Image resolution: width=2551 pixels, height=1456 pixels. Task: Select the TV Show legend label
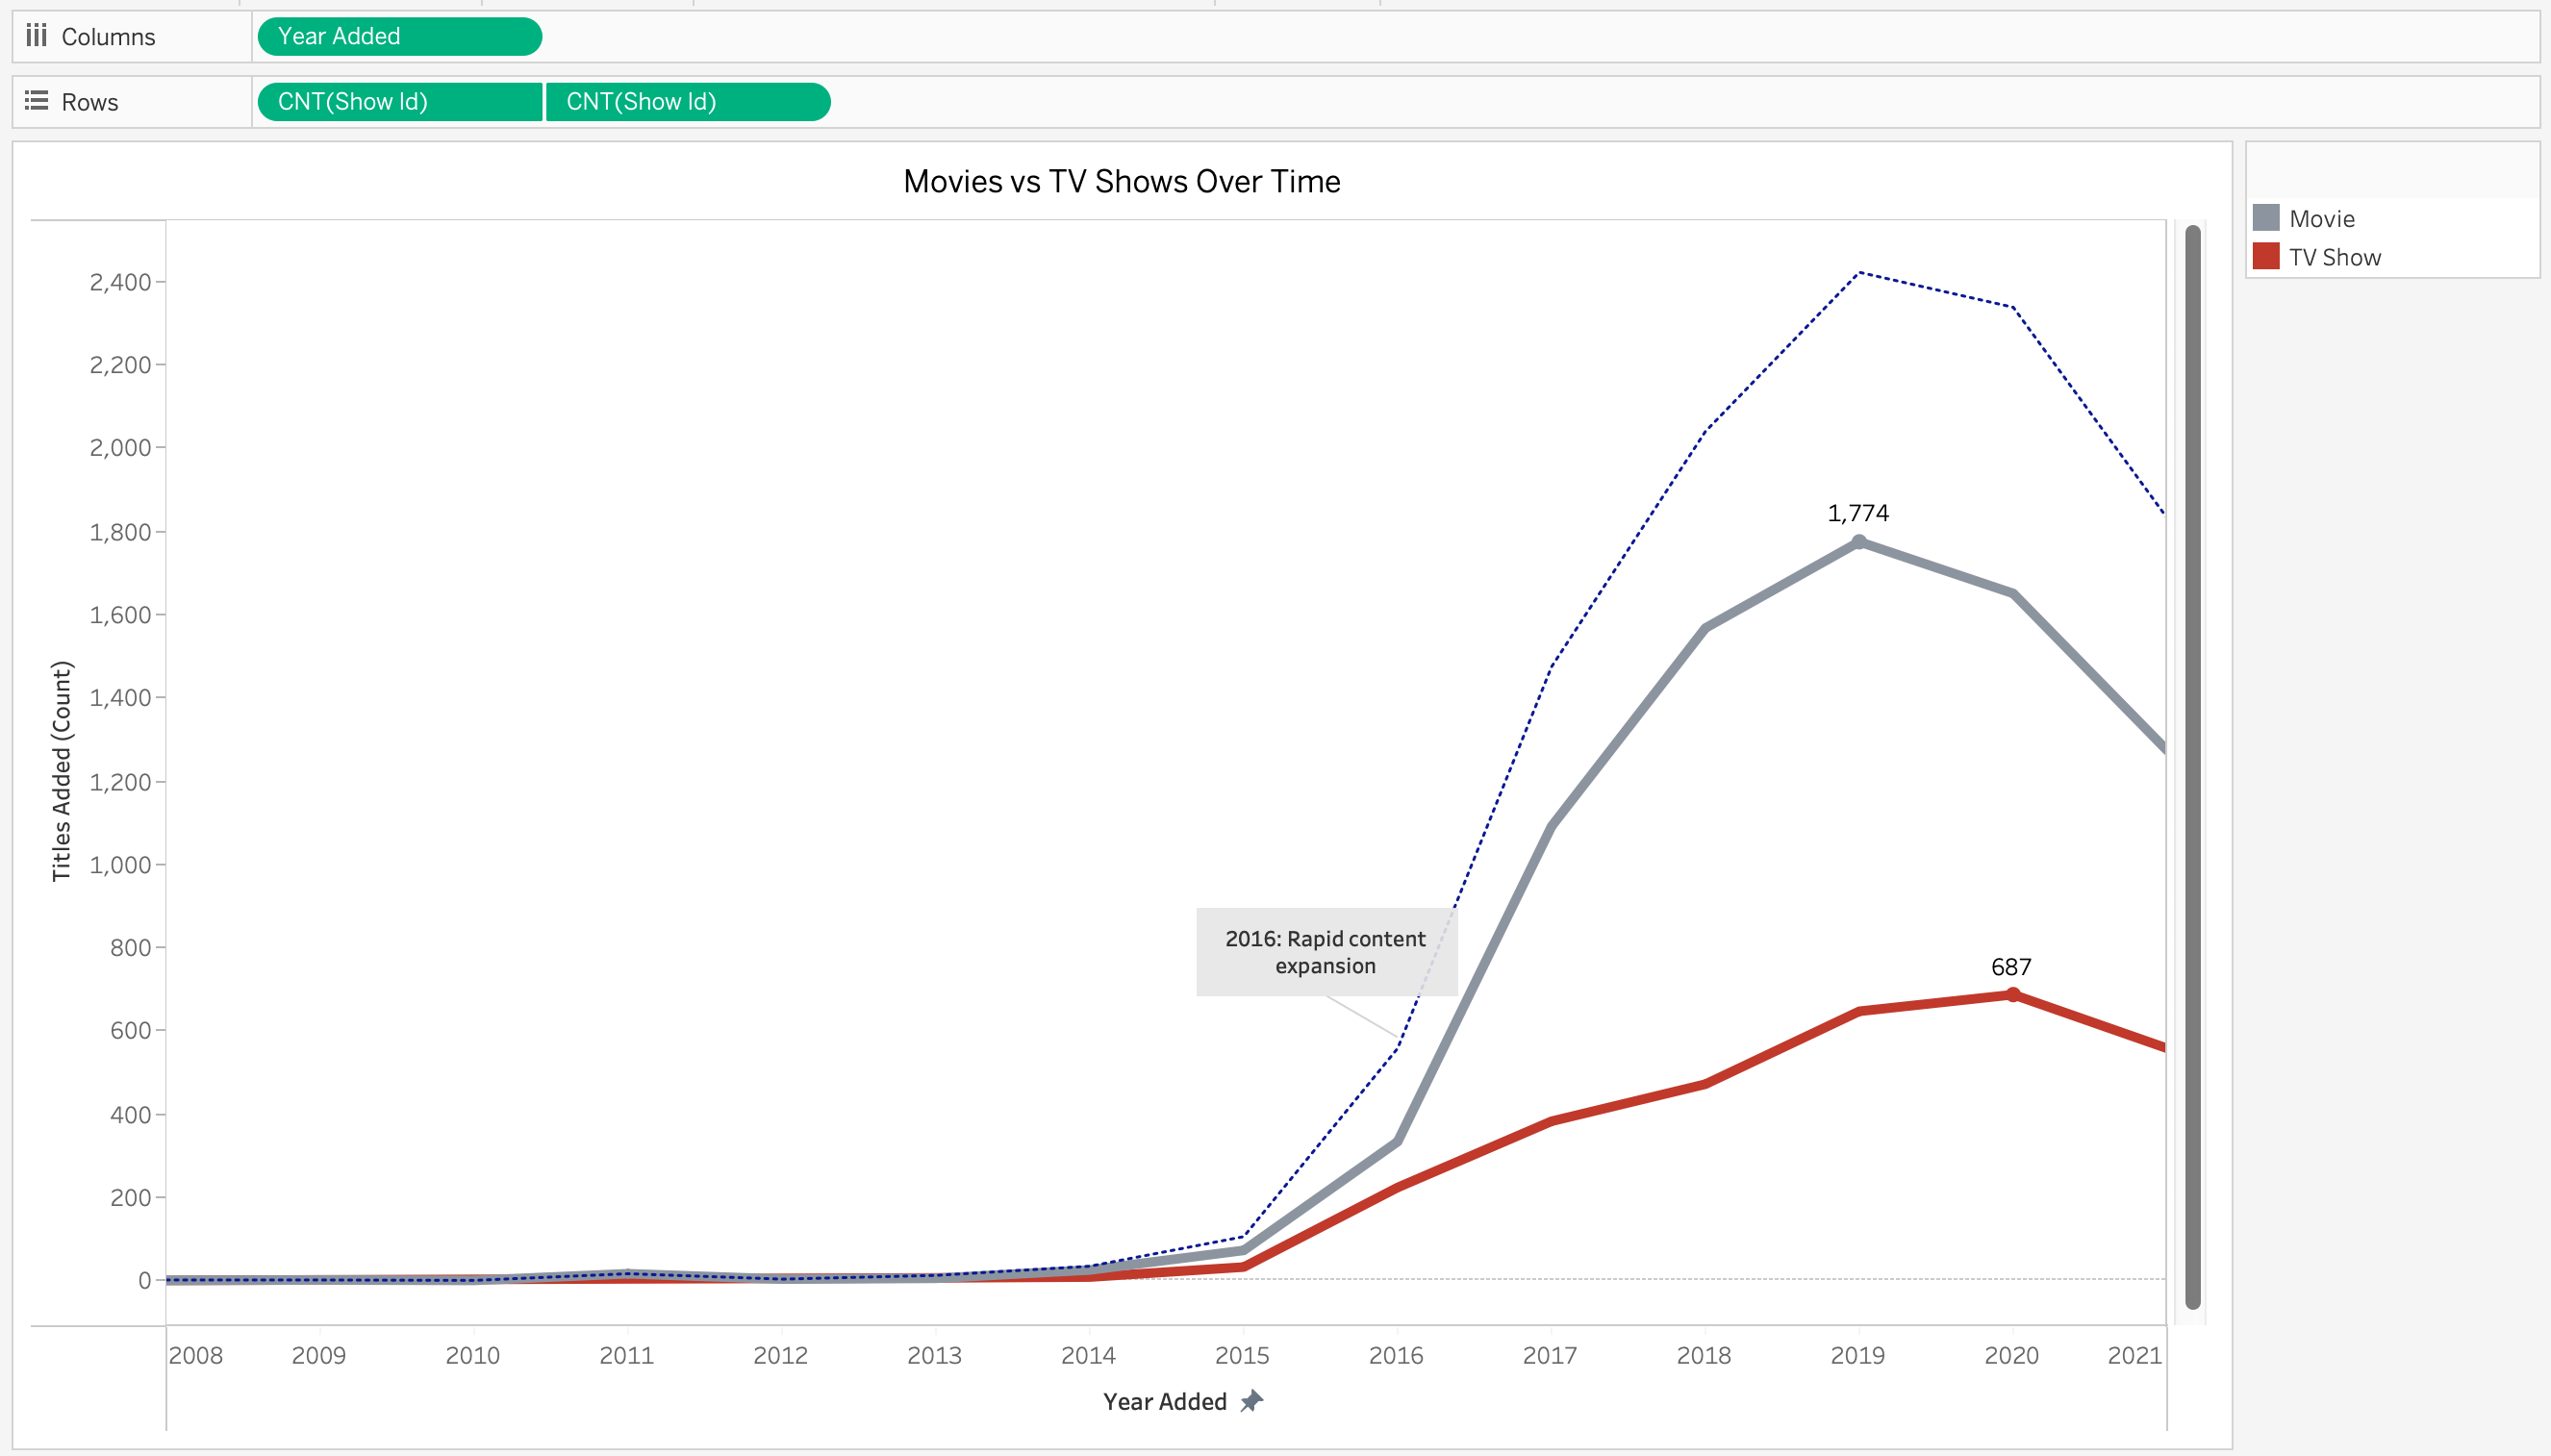coord(2335,258)
